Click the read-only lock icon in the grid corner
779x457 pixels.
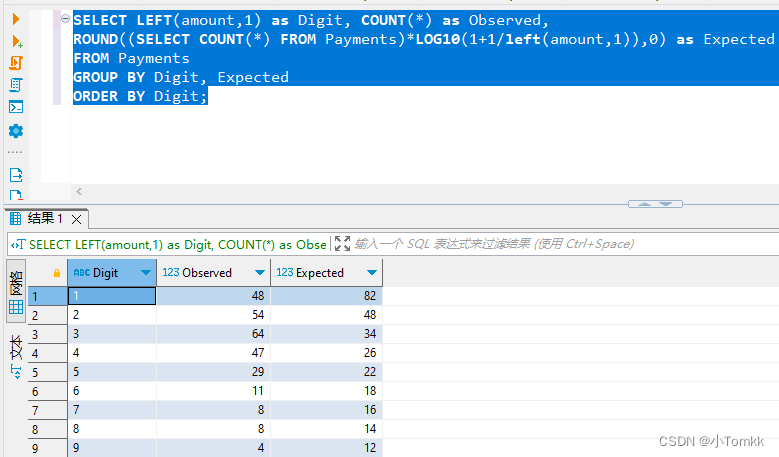[x=57, y=273]
